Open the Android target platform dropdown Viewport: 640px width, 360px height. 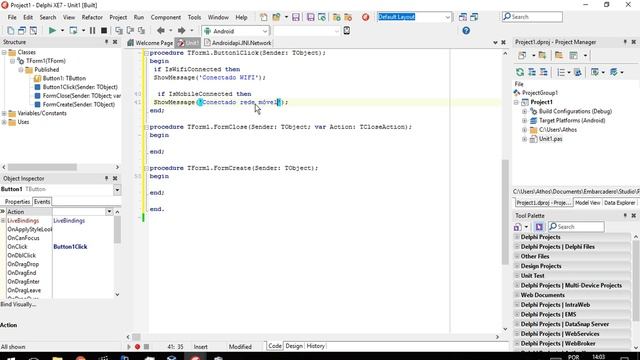point(264,31)
